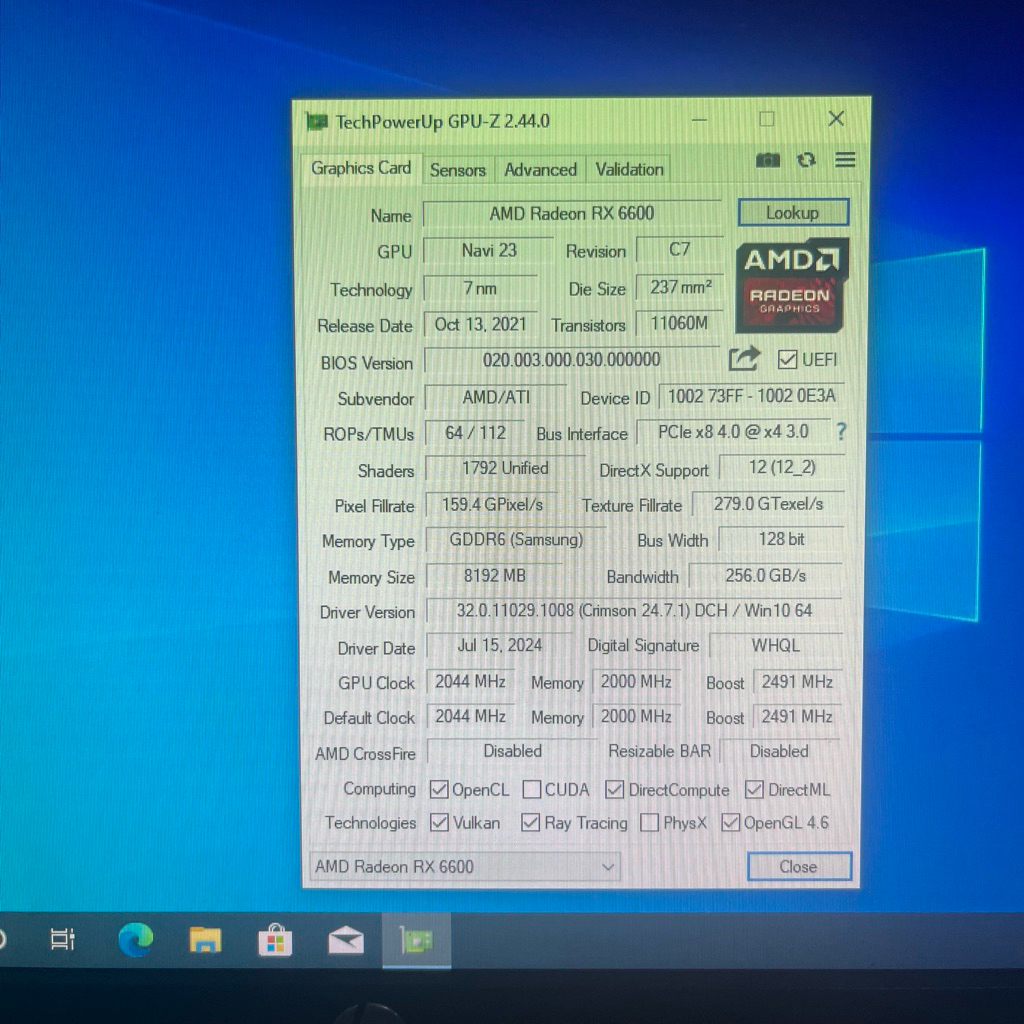Switch to the Sensors tab

click(x=458, y=170)
